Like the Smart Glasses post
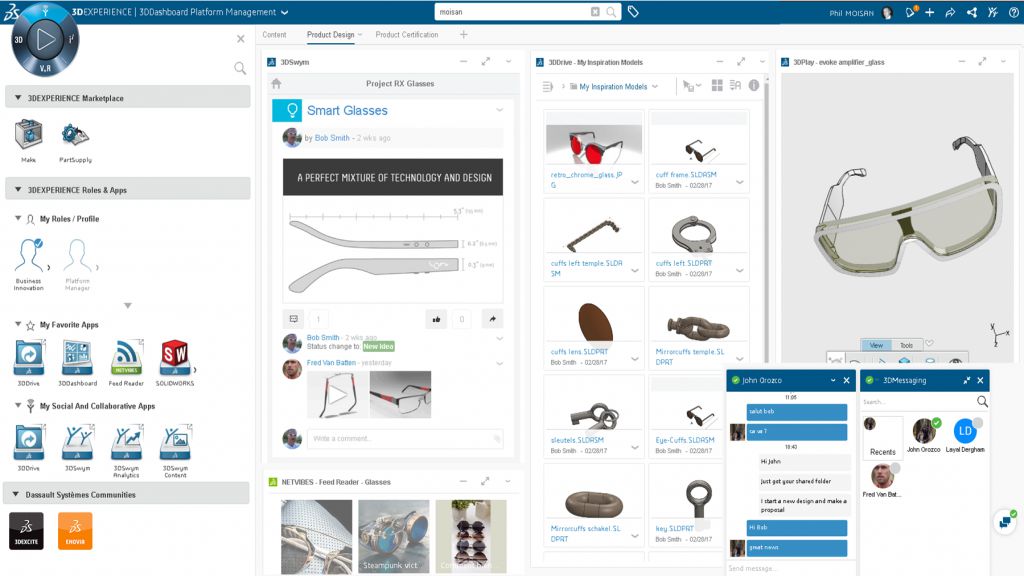Viewport: 1024px width, 576px height. click(437, 319)
